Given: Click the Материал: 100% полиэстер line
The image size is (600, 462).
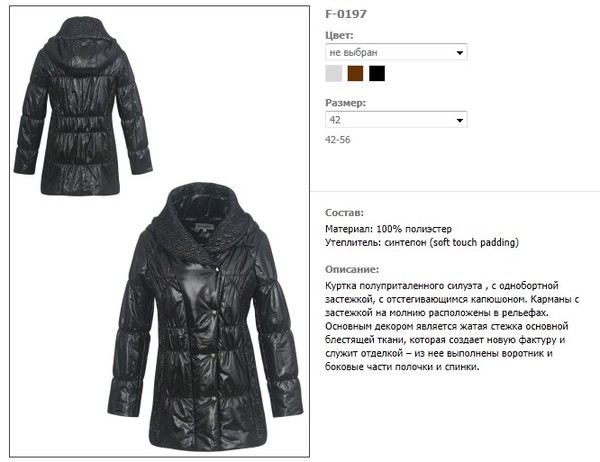Looking at the screenshot, I should [x=388, y=229].
